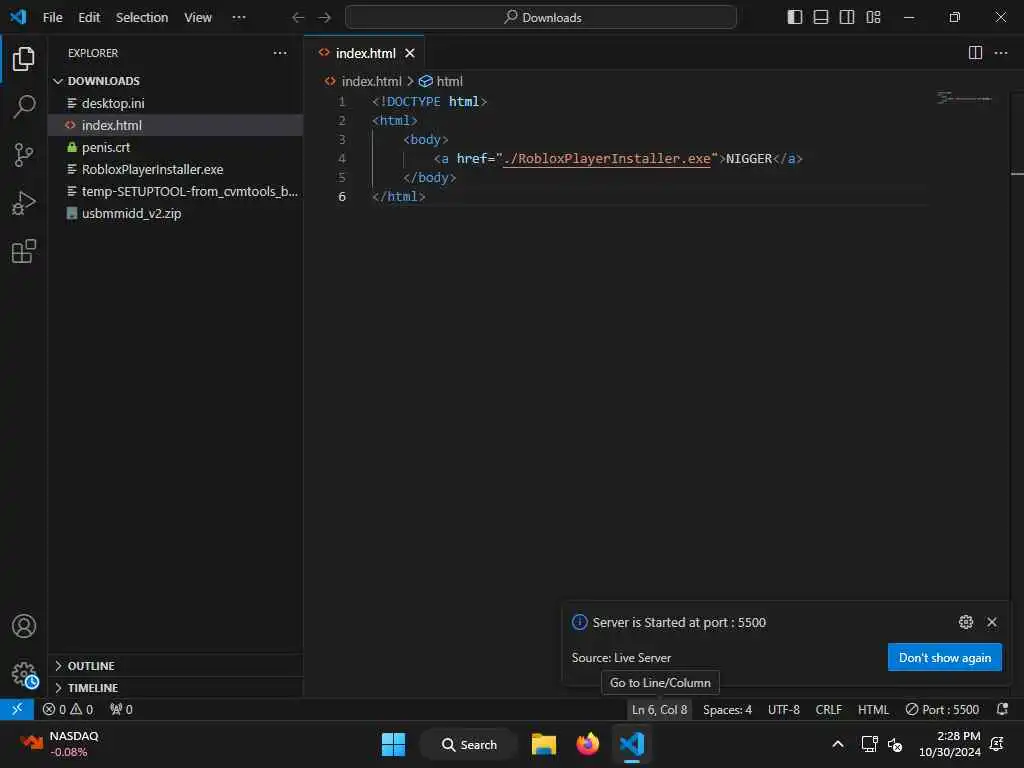Open notification settings gear for Live Server

966,622
